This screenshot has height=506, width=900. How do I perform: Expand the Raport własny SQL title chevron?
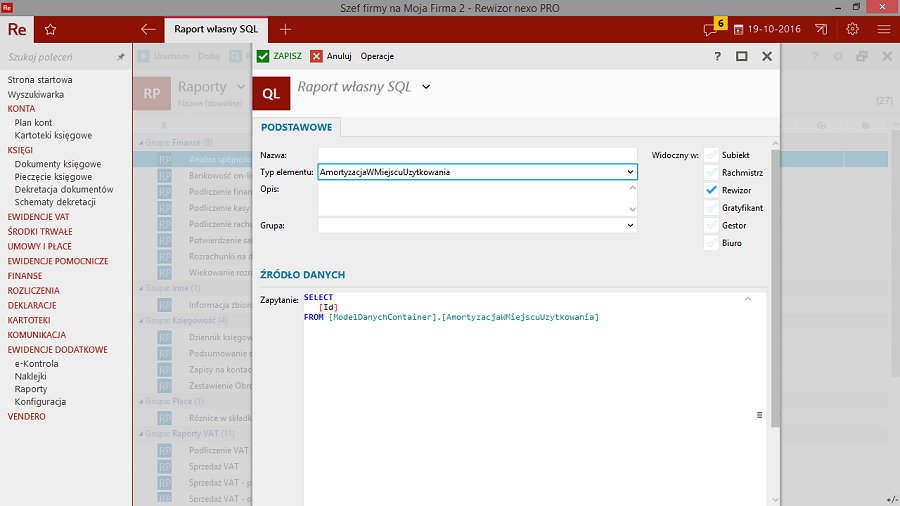(x=426, y=87)
